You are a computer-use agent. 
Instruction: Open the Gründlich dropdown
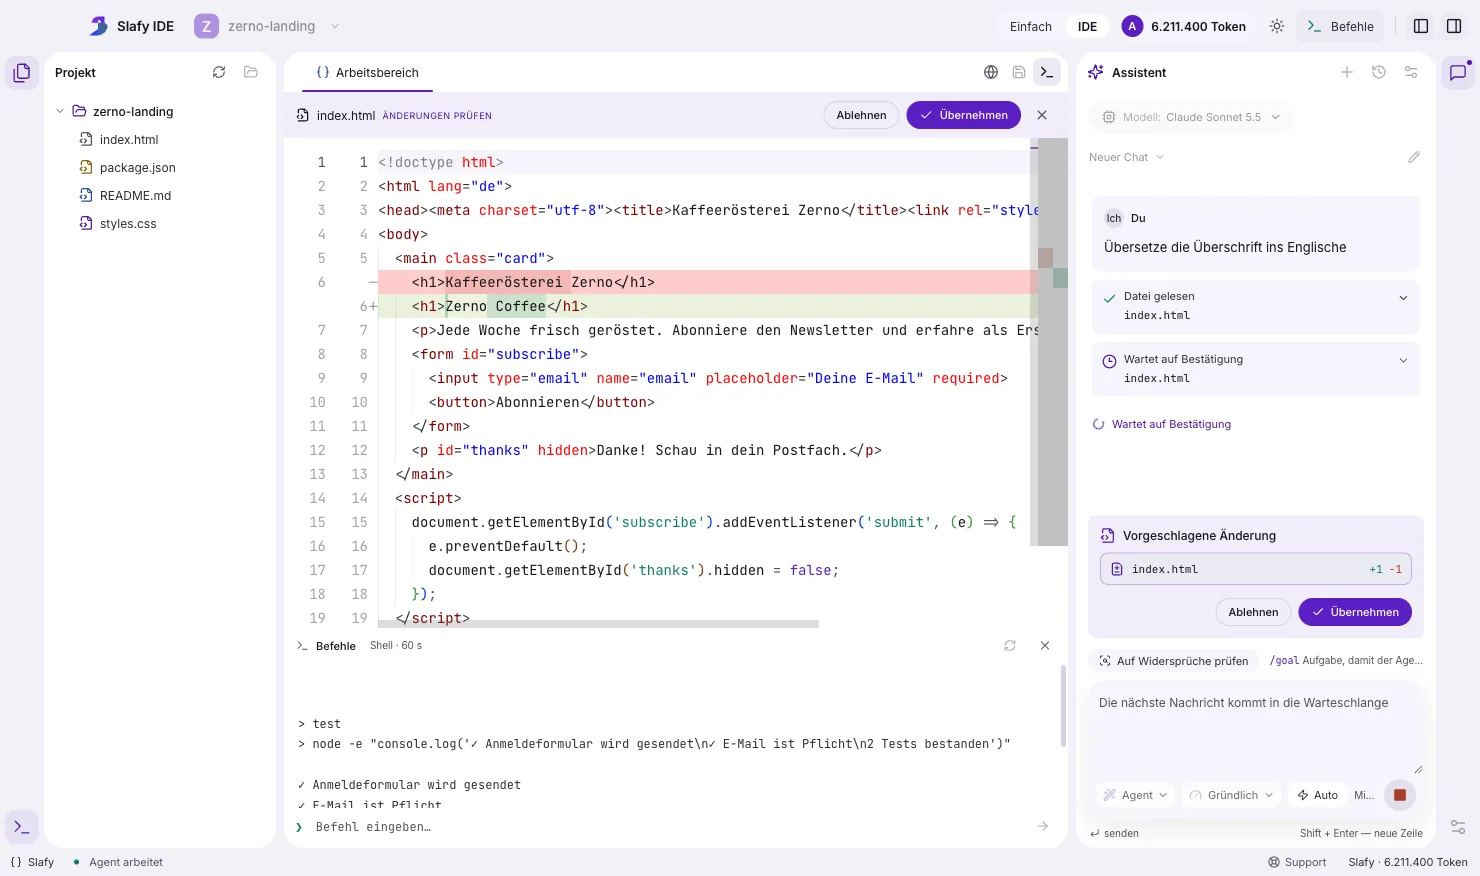pos(1231,795)
